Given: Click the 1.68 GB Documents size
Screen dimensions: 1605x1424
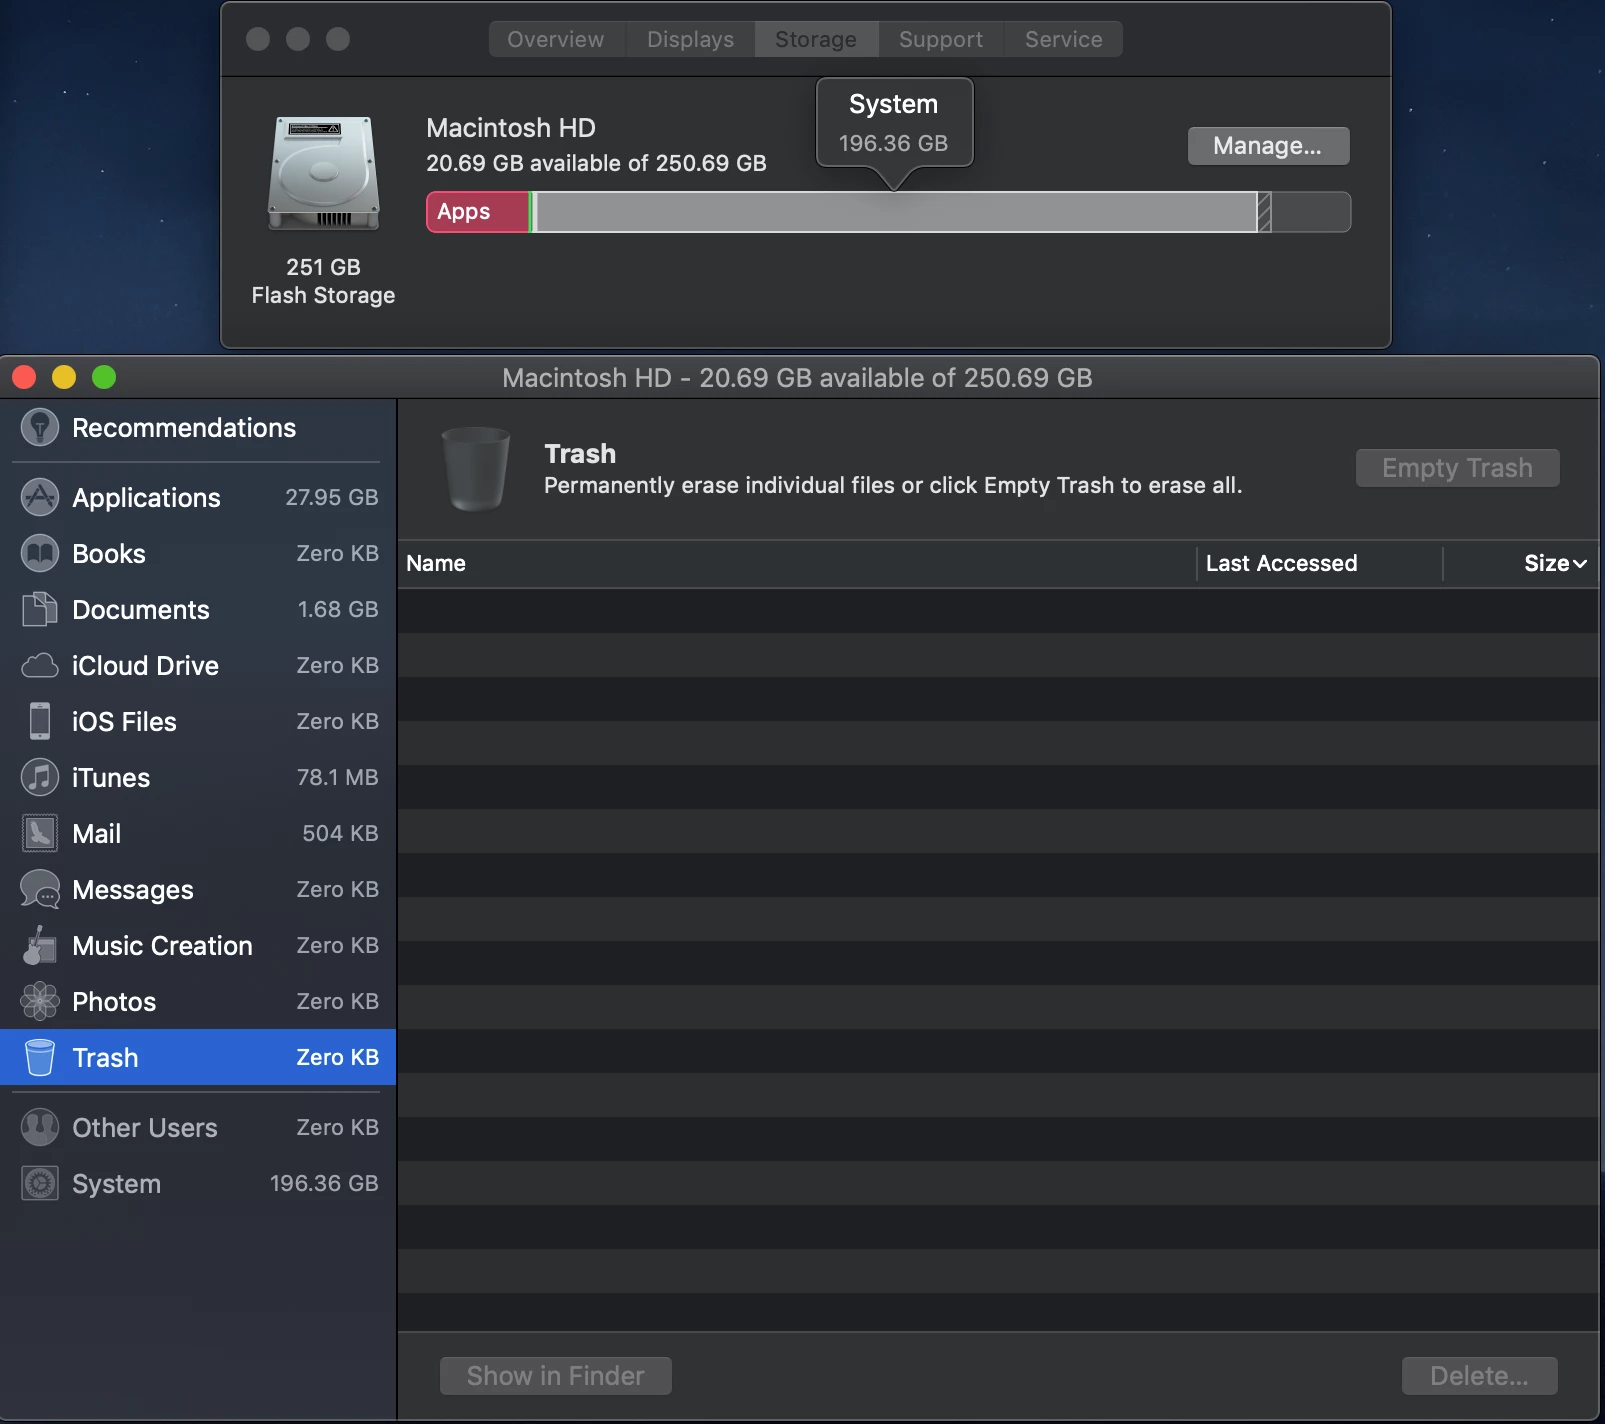Looking at the screenshot, I should click(338, 609).
